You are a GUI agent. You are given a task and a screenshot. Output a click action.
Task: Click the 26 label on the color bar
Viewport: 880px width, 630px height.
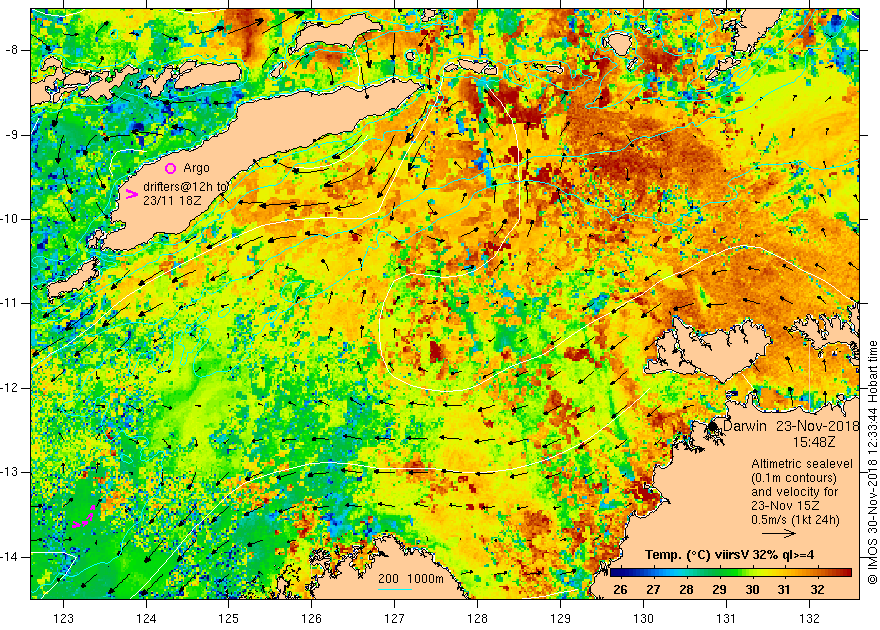coord(620,590)
